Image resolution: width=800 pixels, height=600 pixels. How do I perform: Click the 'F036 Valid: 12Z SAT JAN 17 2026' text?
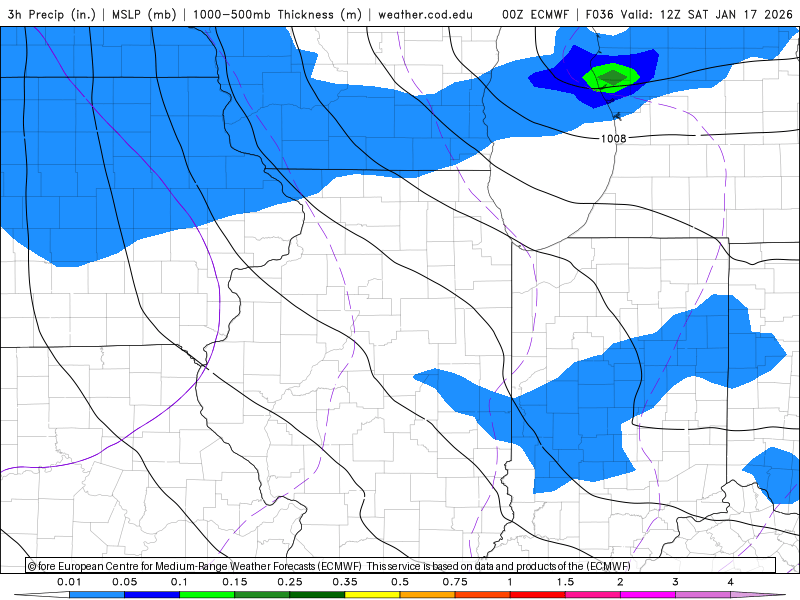[x=689, y=14]
